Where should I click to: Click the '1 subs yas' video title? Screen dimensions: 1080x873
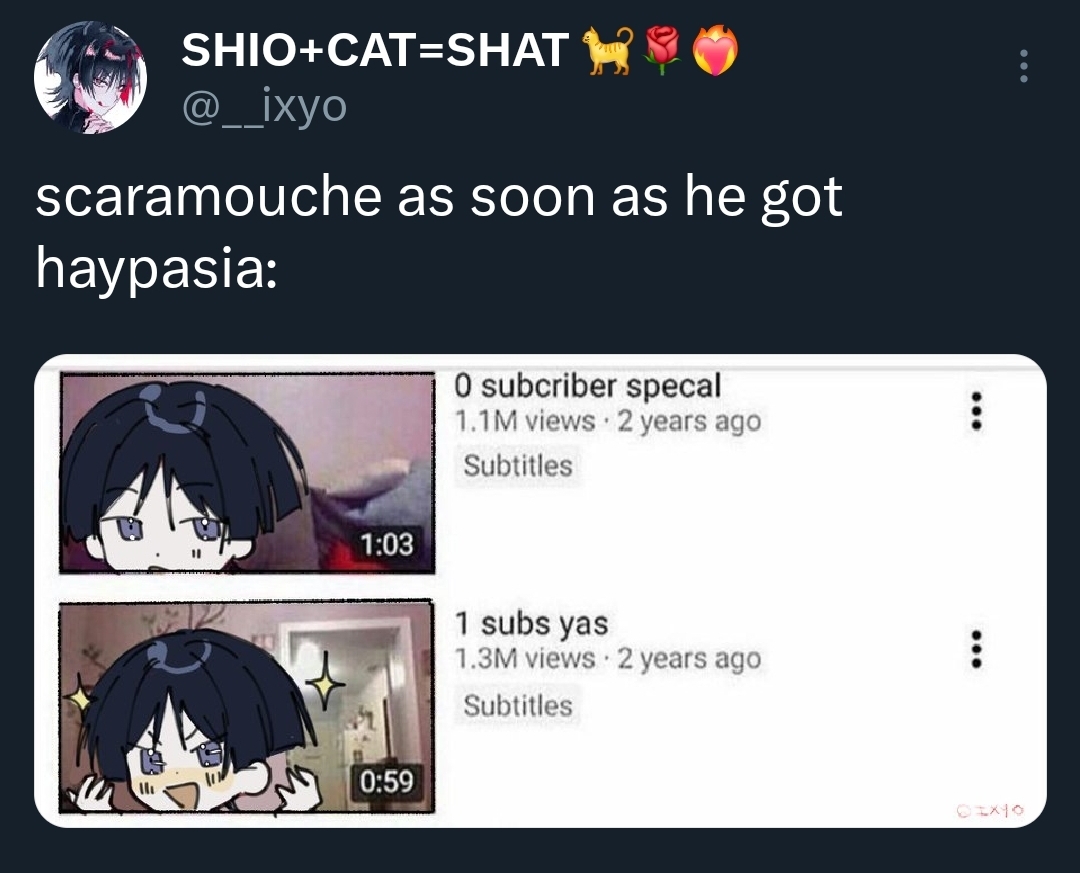click(x=531, y=624)
